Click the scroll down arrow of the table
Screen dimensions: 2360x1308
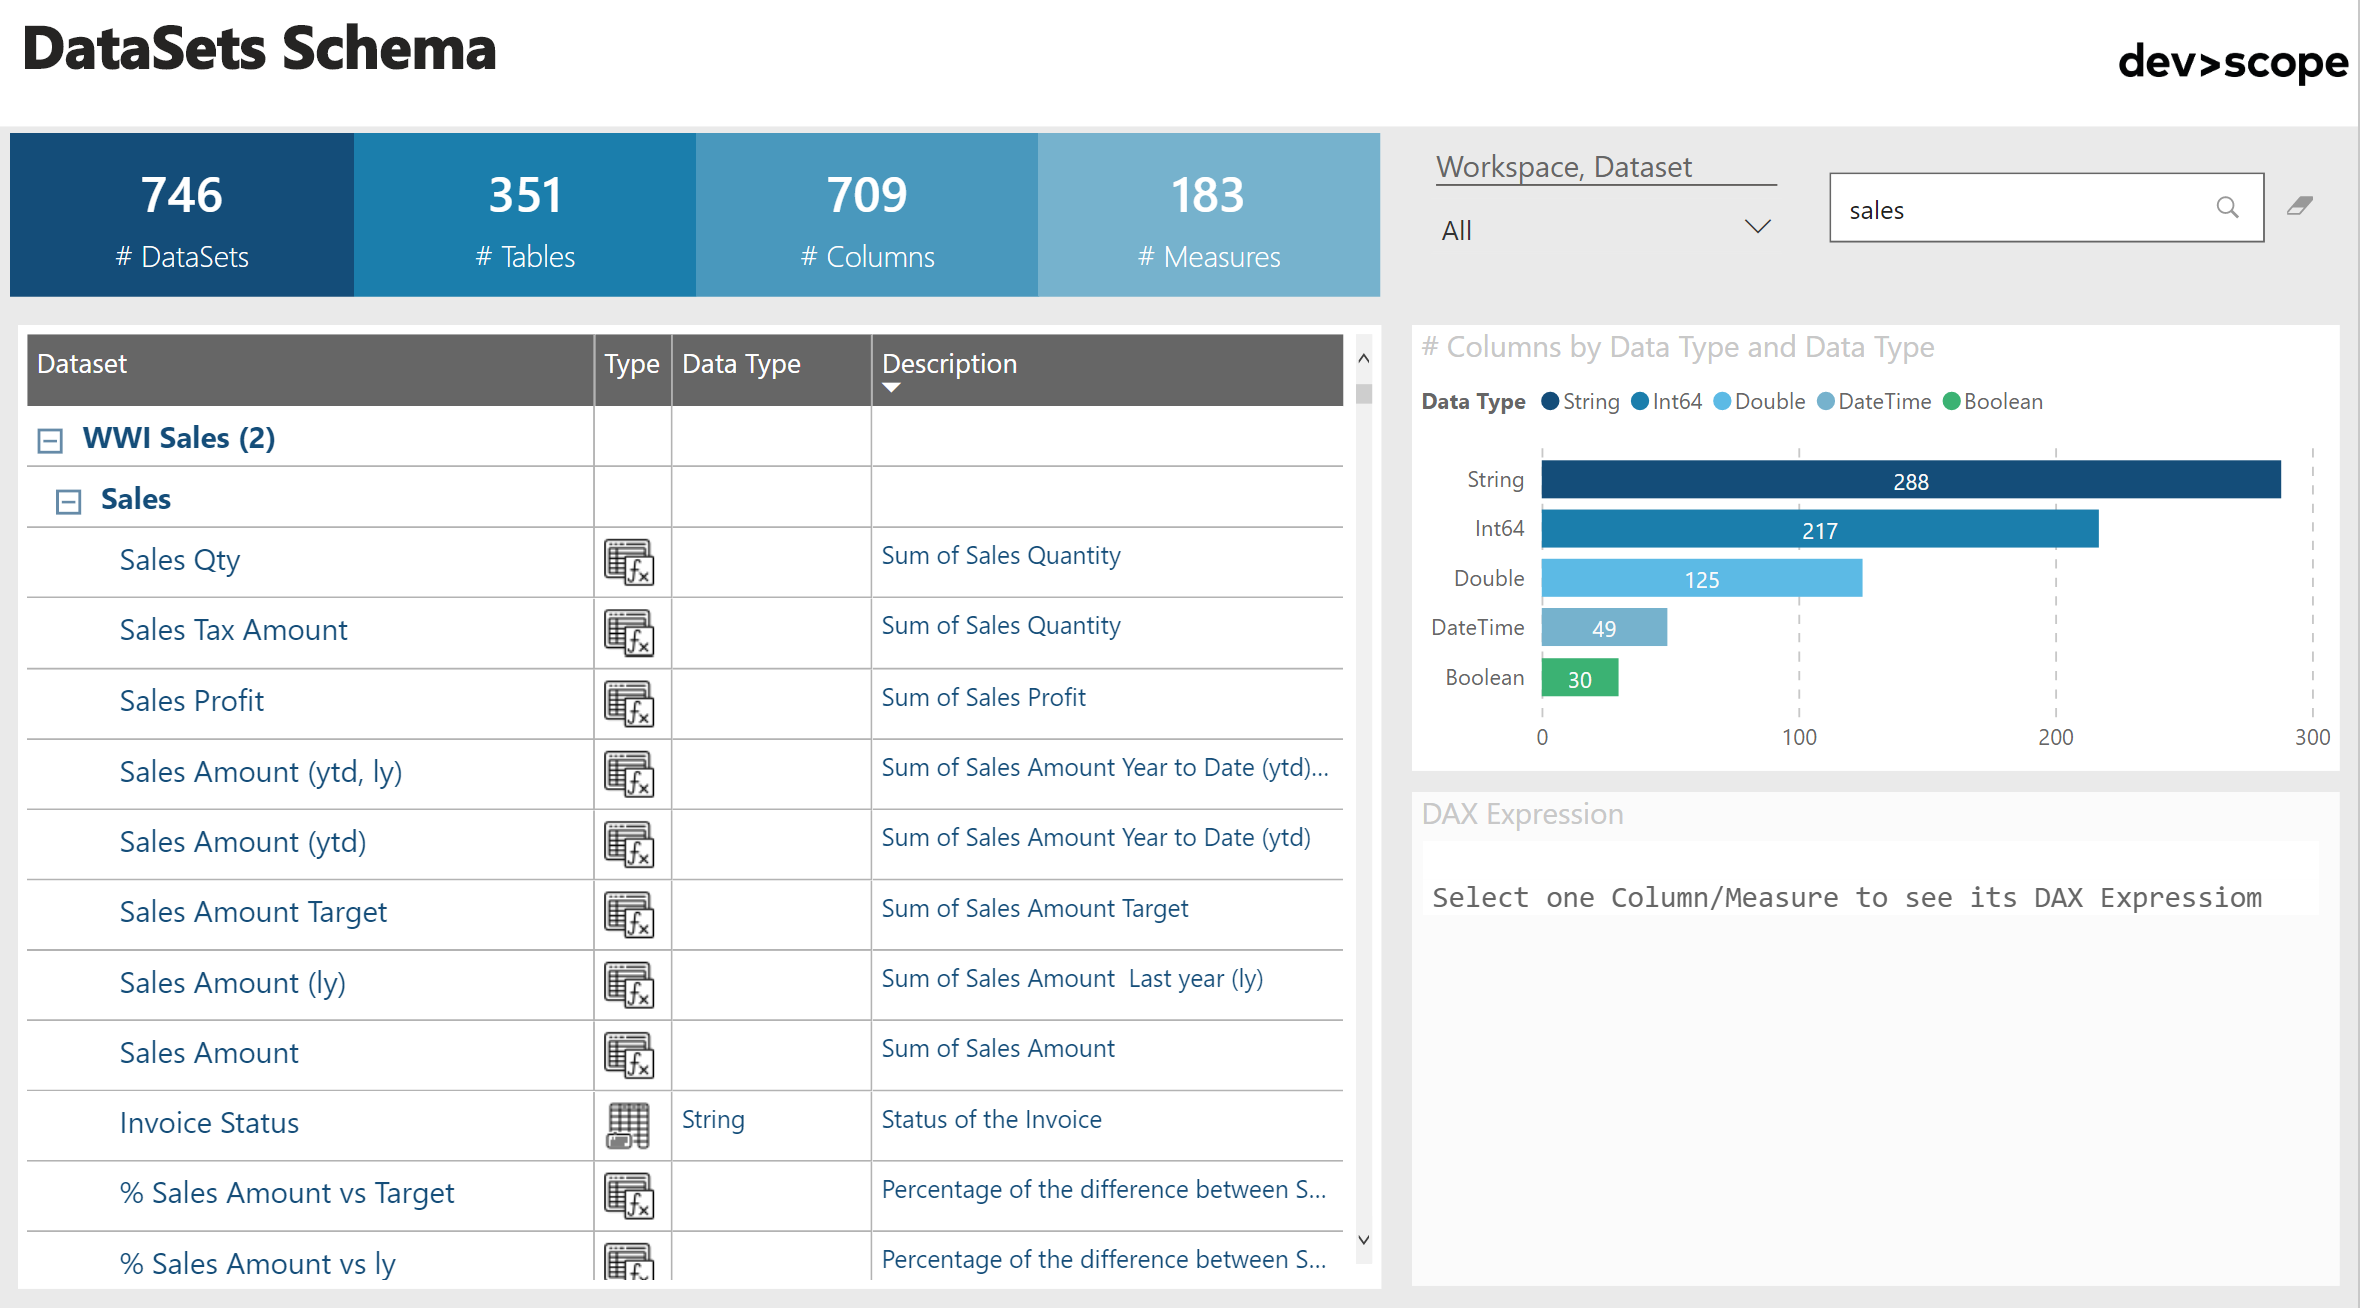(x=1363, y=1240)
